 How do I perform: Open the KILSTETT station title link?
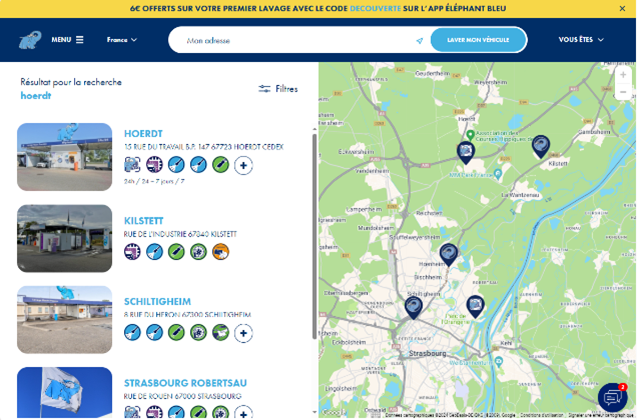point(143,221)
